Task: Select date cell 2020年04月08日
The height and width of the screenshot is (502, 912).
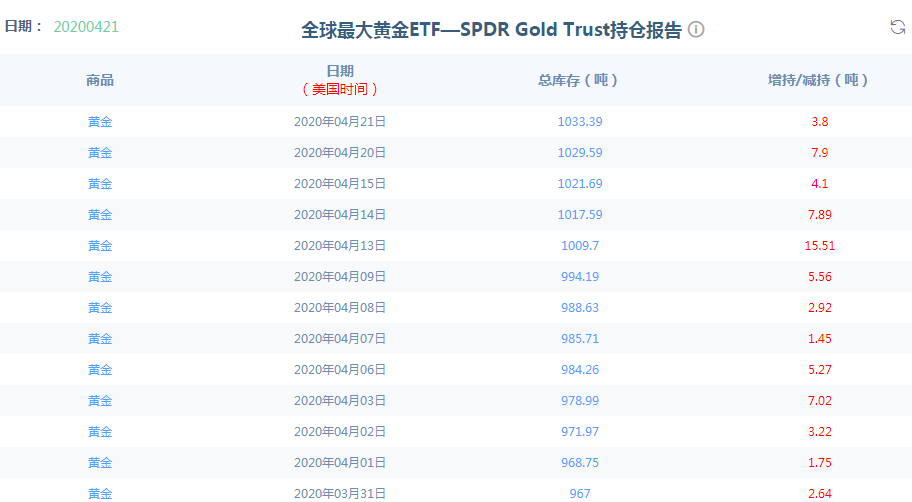Action: tap(340, 308)
